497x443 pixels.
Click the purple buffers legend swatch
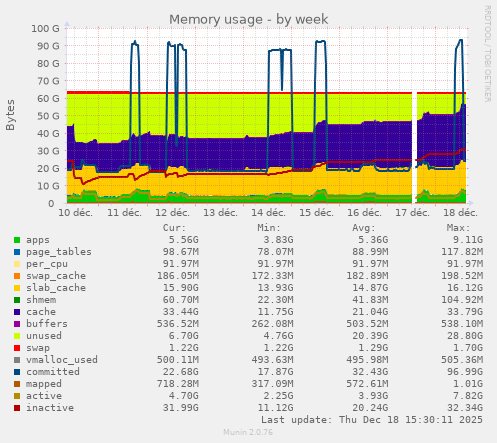[x=17, y=324]
